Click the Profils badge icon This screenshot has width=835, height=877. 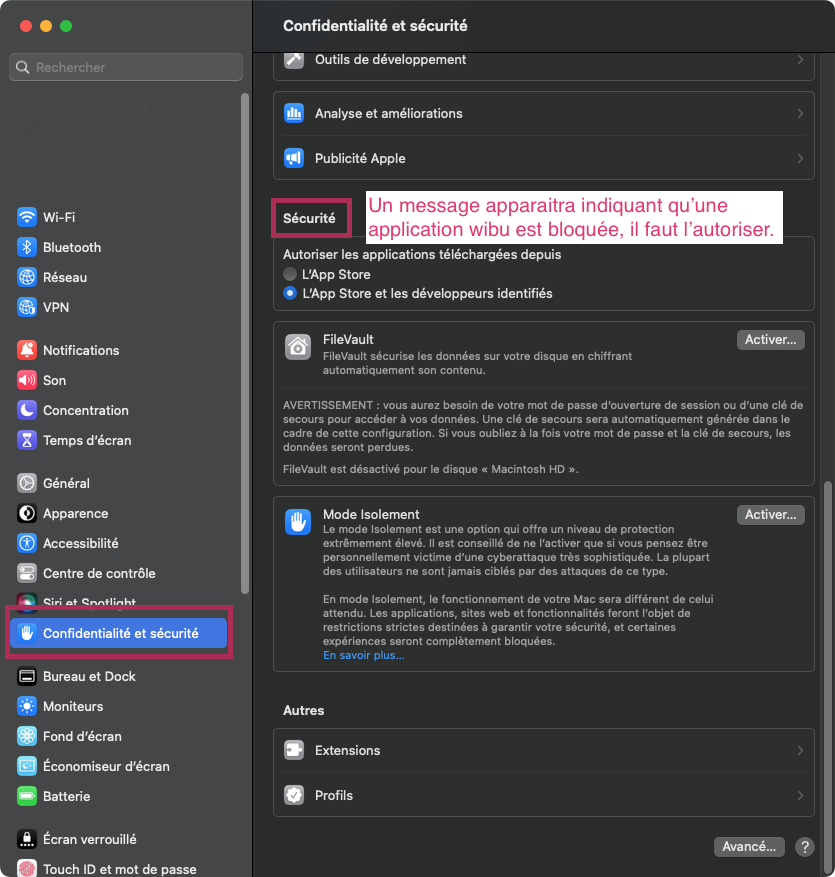pos(294,795)
